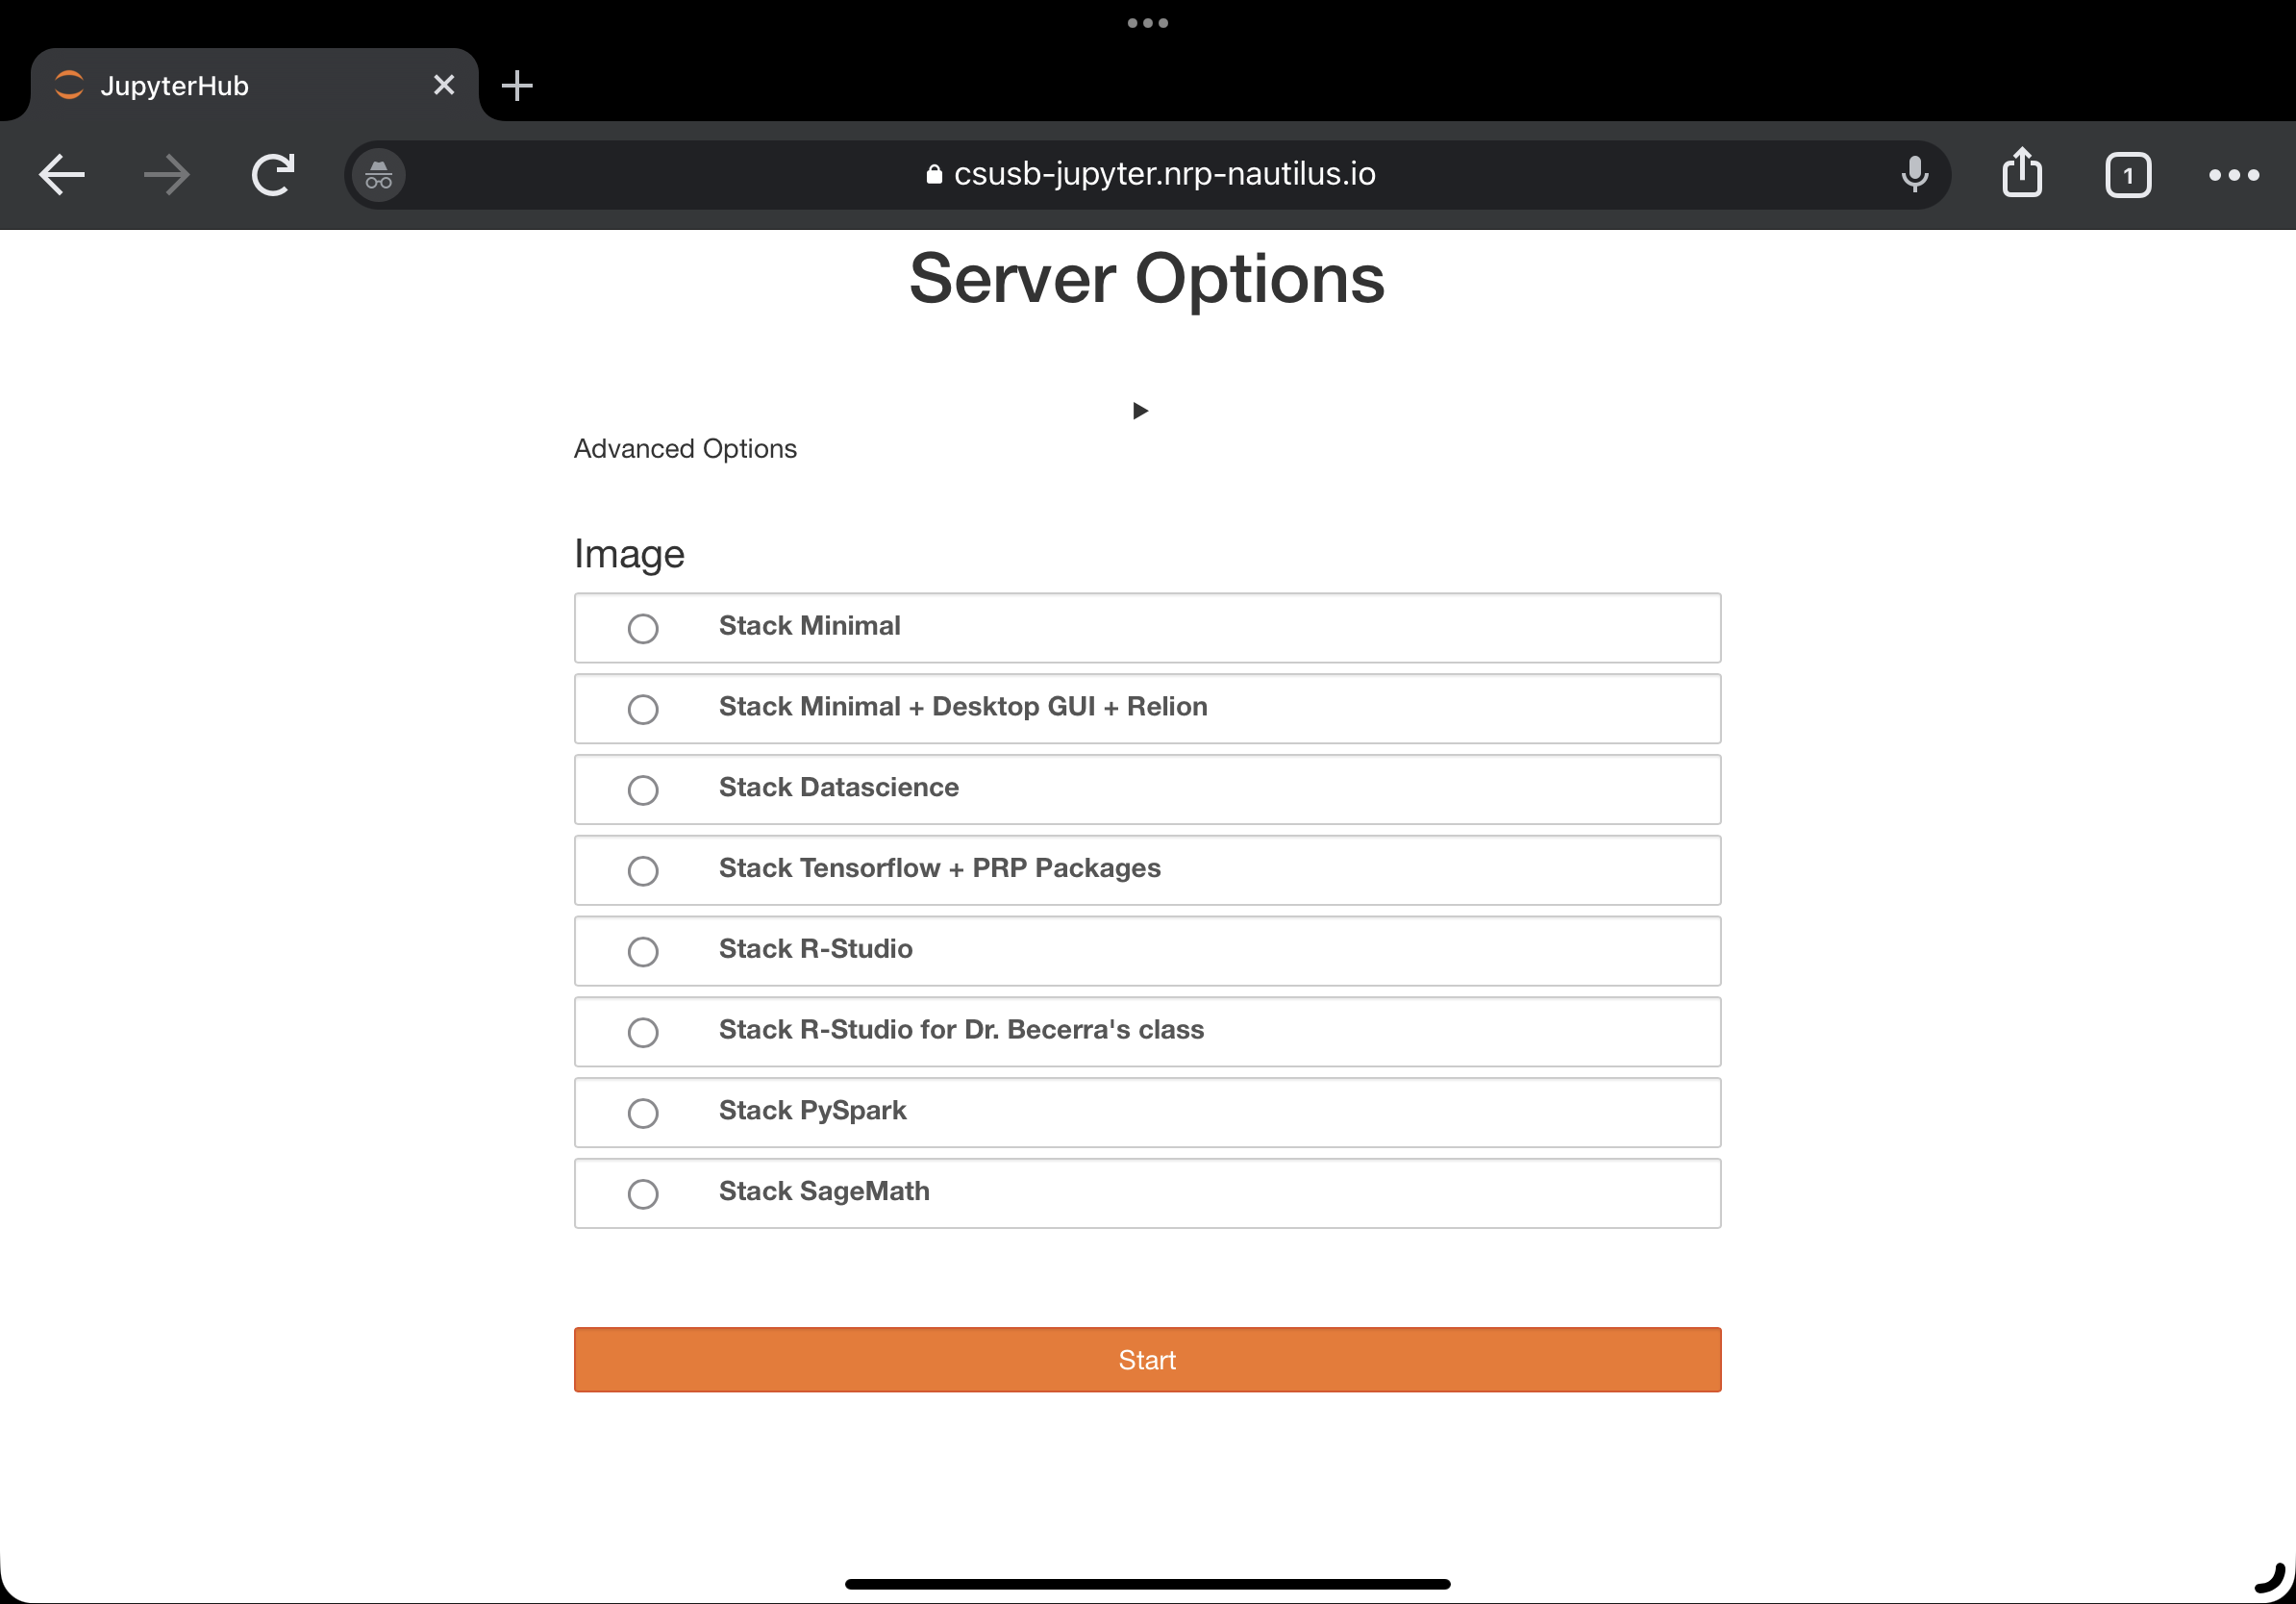
Task: Select the Stack PySpark radio button
Action: pos(643,1114)
